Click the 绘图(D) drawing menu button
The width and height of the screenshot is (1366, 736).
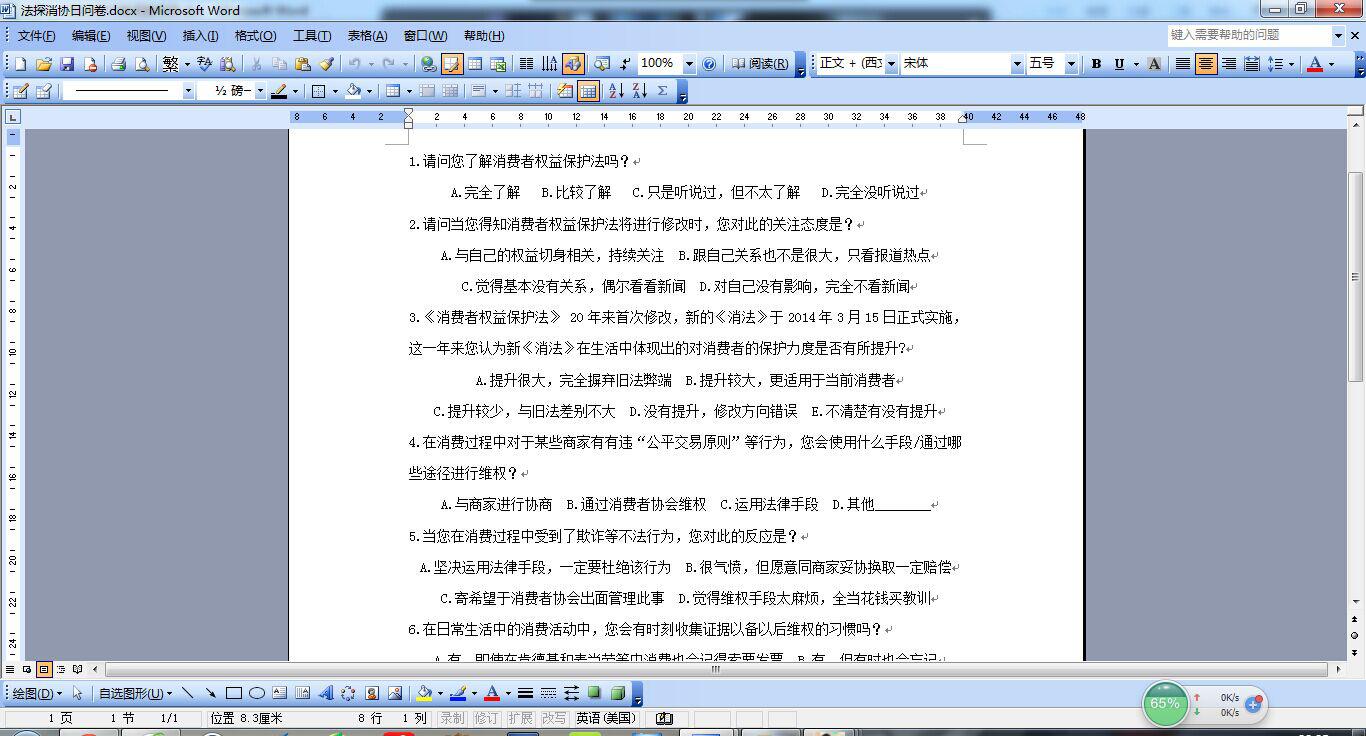[x=37, y=693]
